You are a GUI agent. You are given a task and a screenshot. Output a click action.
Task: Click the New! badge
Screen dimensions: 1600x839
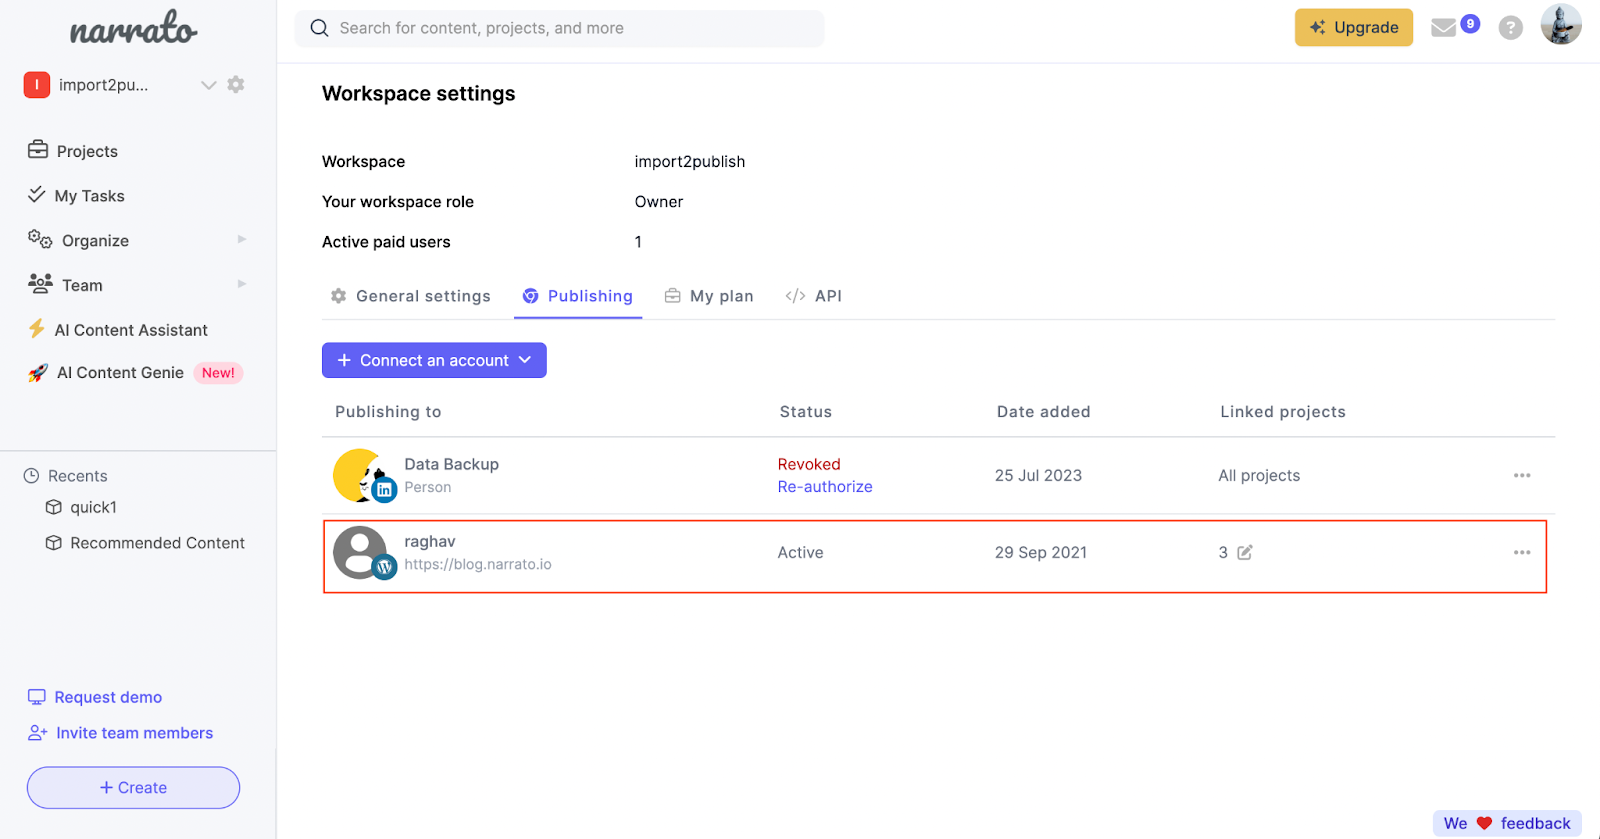click(x=218, y=373)
